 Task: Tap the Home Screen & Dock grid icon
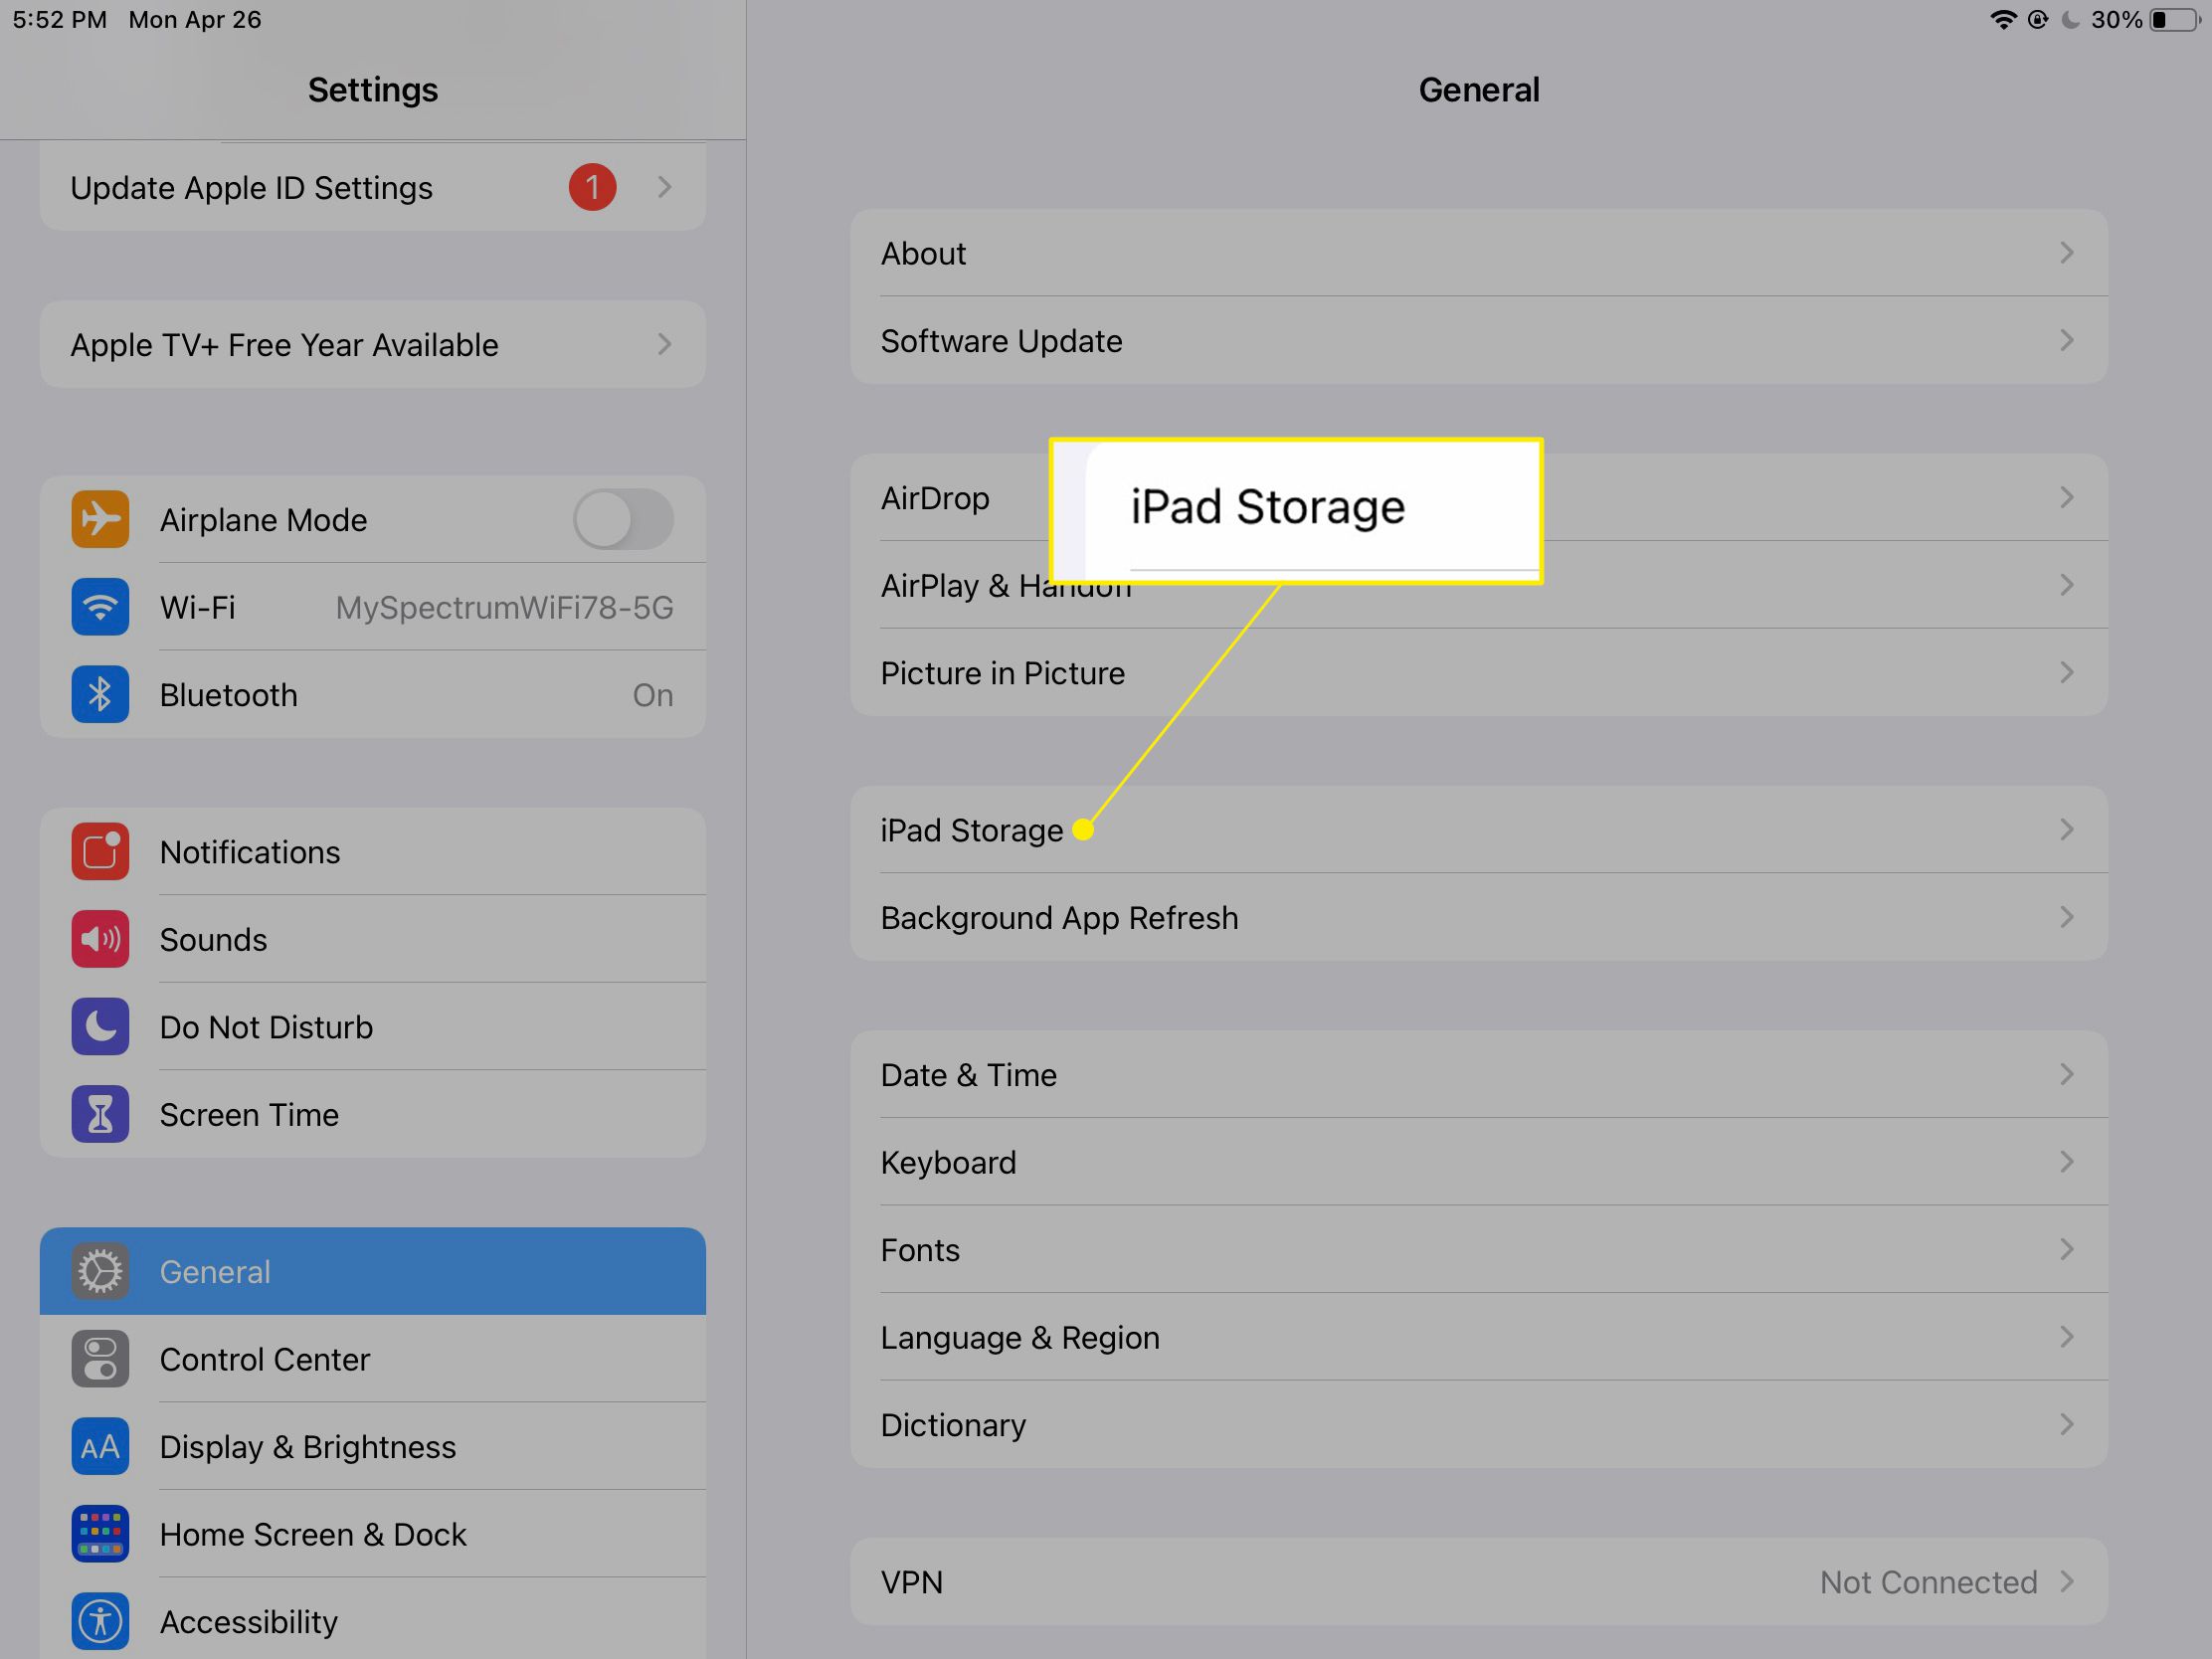tap(100, 1534)
